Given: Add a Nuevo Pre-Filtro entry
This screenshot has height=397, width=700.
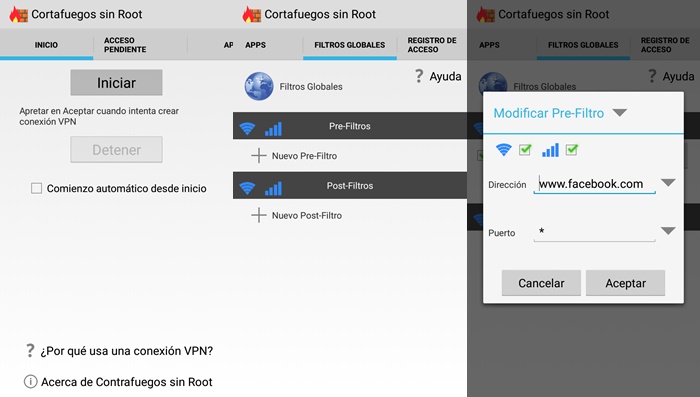Looking at the screenshot, I should pyautogui.click(x=304, y=156).
